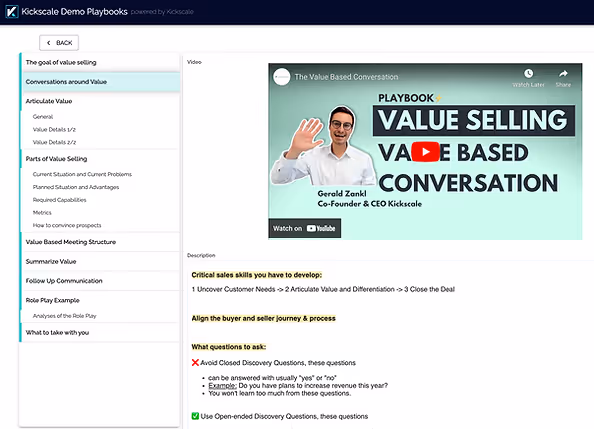The height and width of the screenshot is (429, 594).
Task: Select Conversations around Value section
Action: [100, 82]
